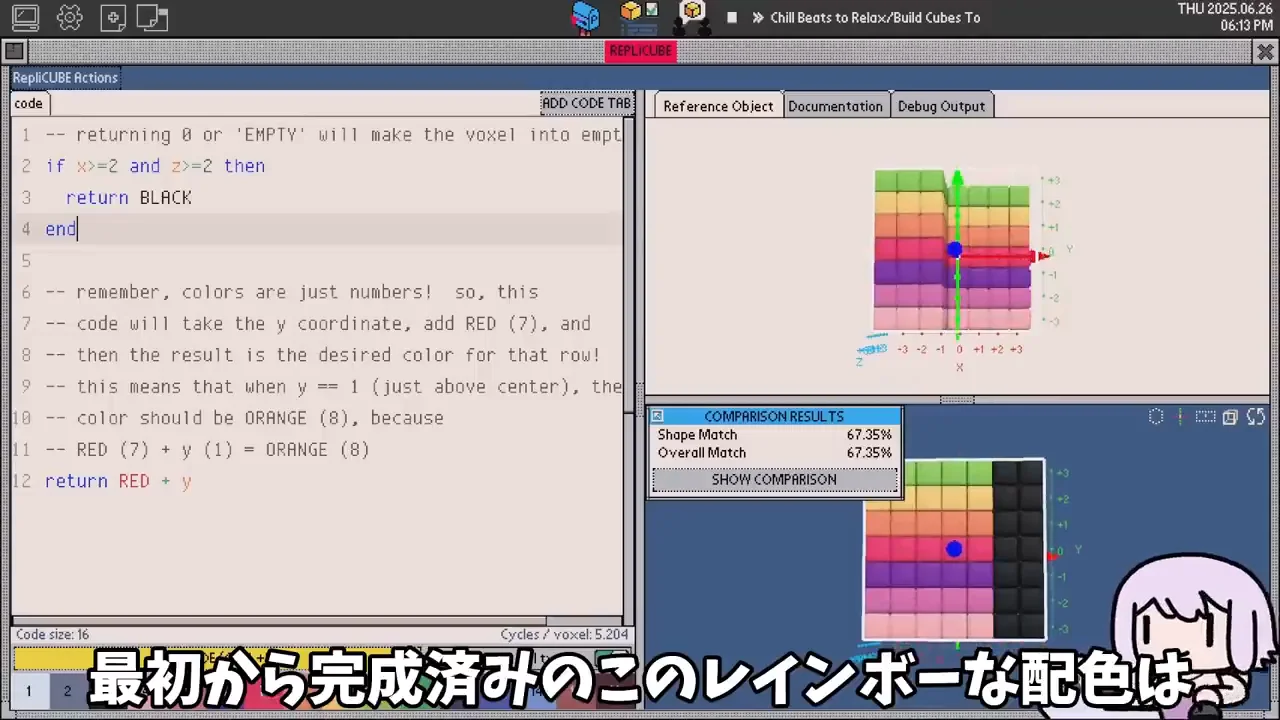Click code line 'return BLACK'
This screenshot has width=1280, height=720.
pyautogui.click(x=128, y=198)
